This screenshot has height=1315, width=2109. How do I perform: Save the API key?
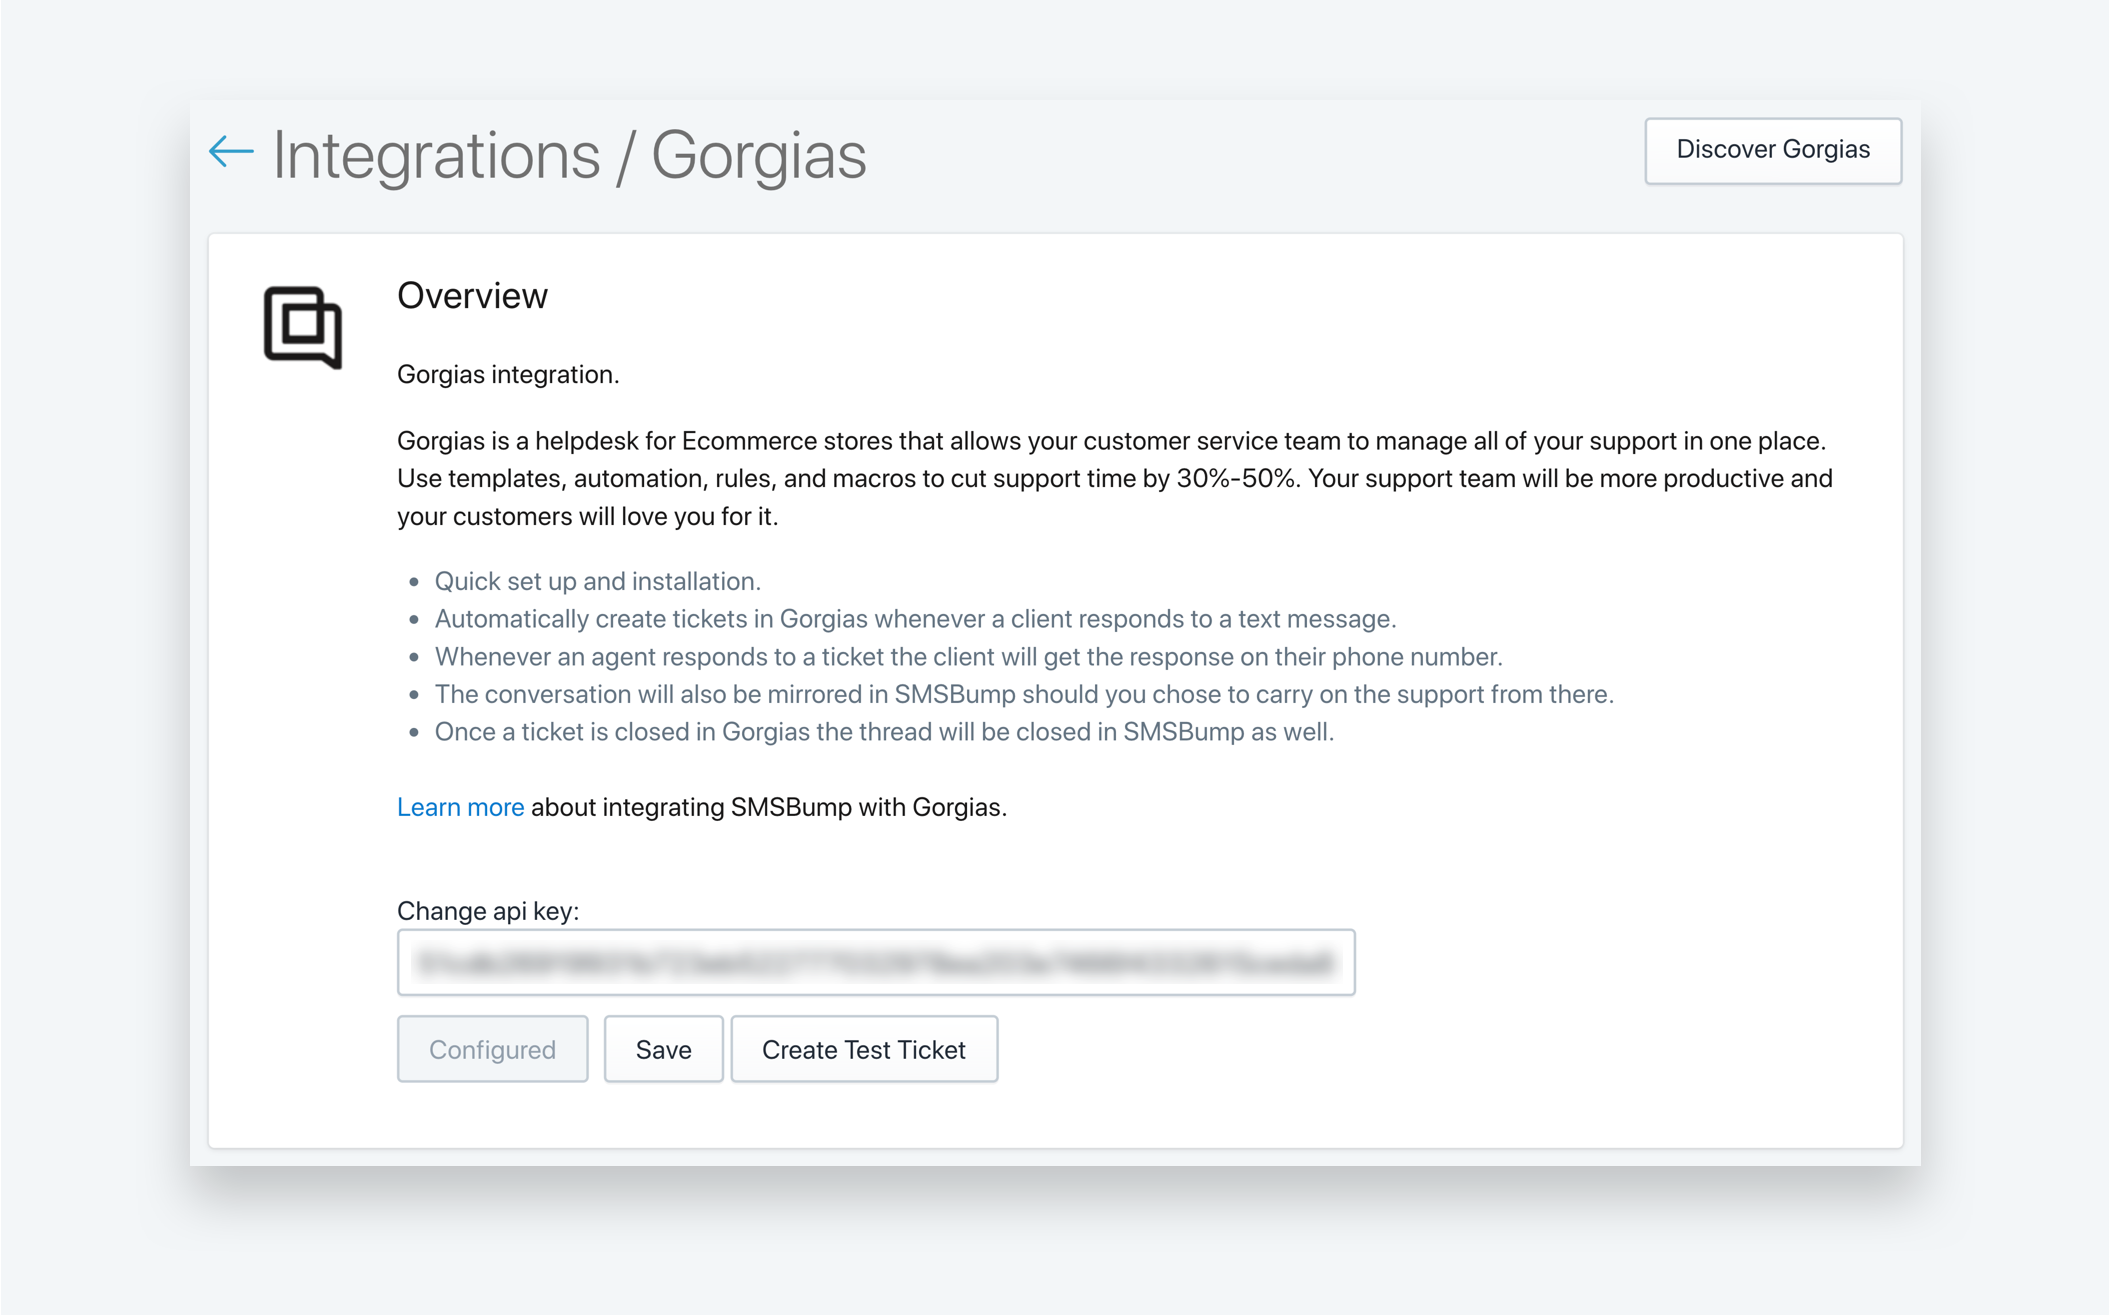click(x=663, y=1049)
